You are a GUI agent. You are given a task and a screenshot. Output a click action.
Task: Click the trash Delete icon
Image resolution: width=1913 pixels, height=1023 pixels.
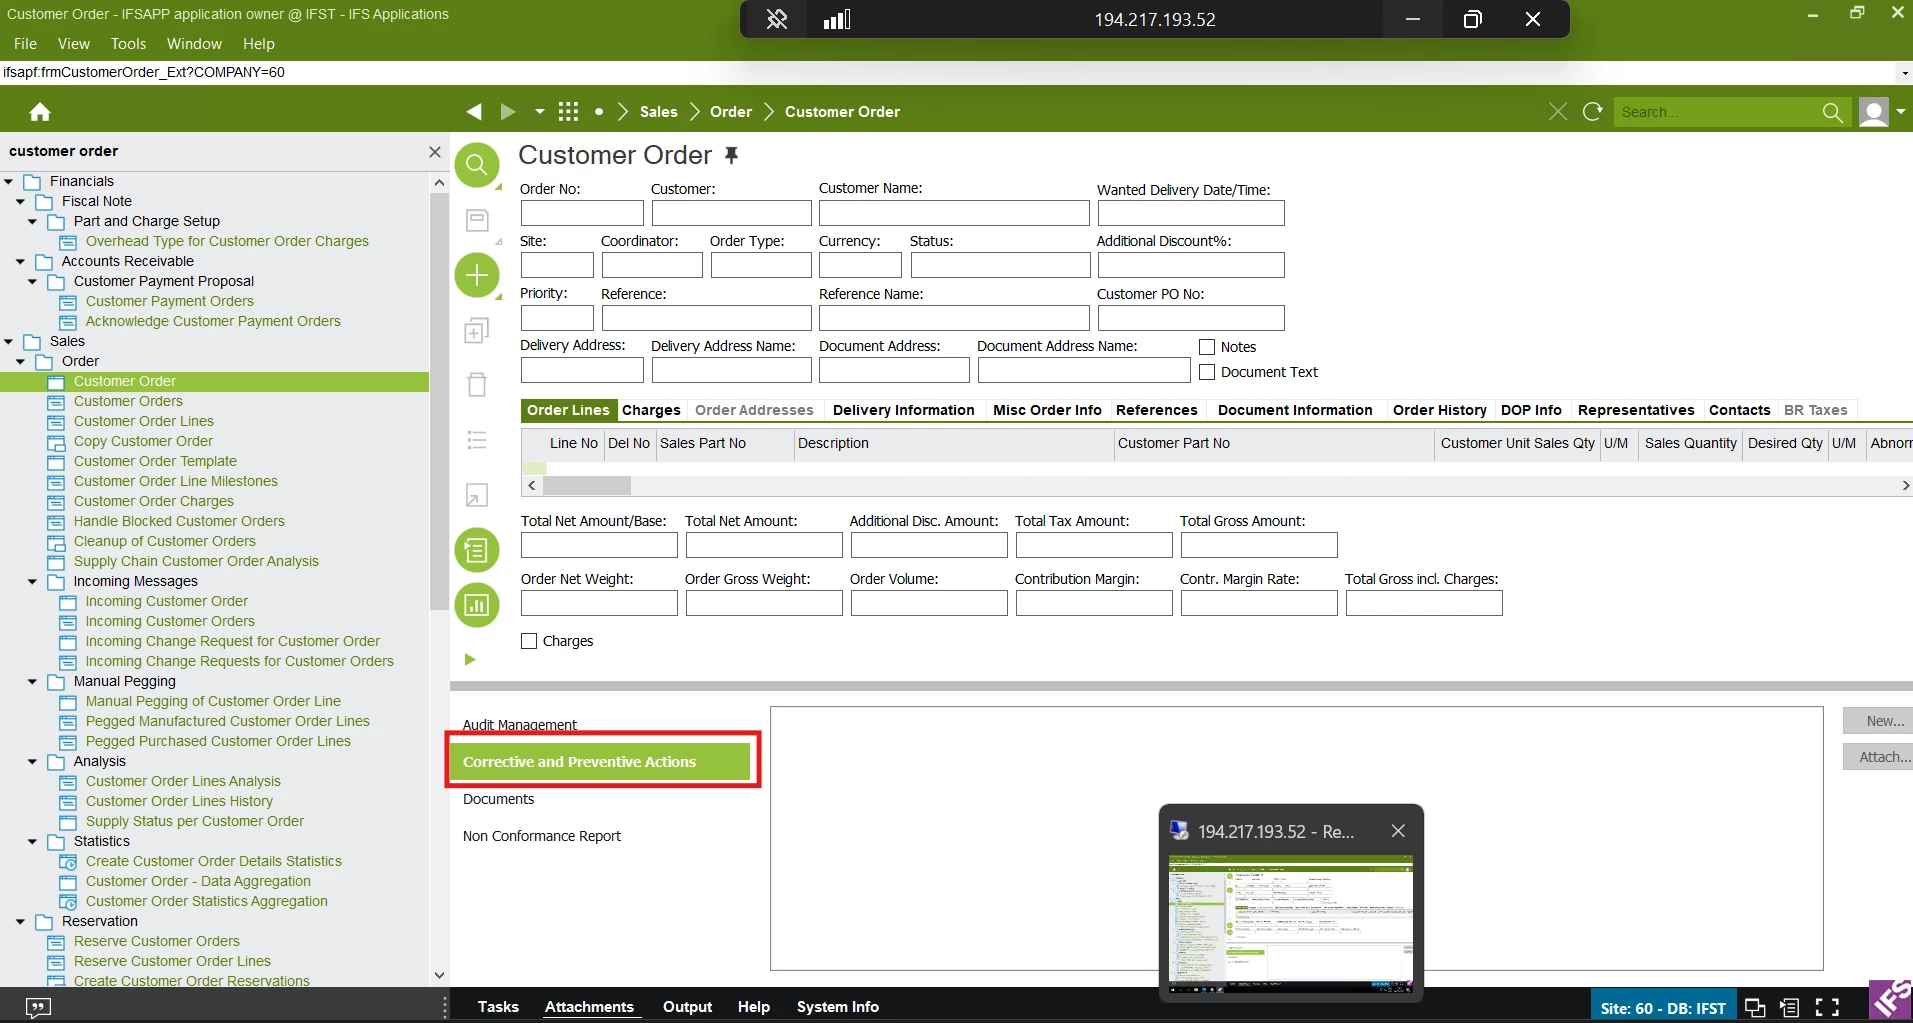(x=477, y=384)
